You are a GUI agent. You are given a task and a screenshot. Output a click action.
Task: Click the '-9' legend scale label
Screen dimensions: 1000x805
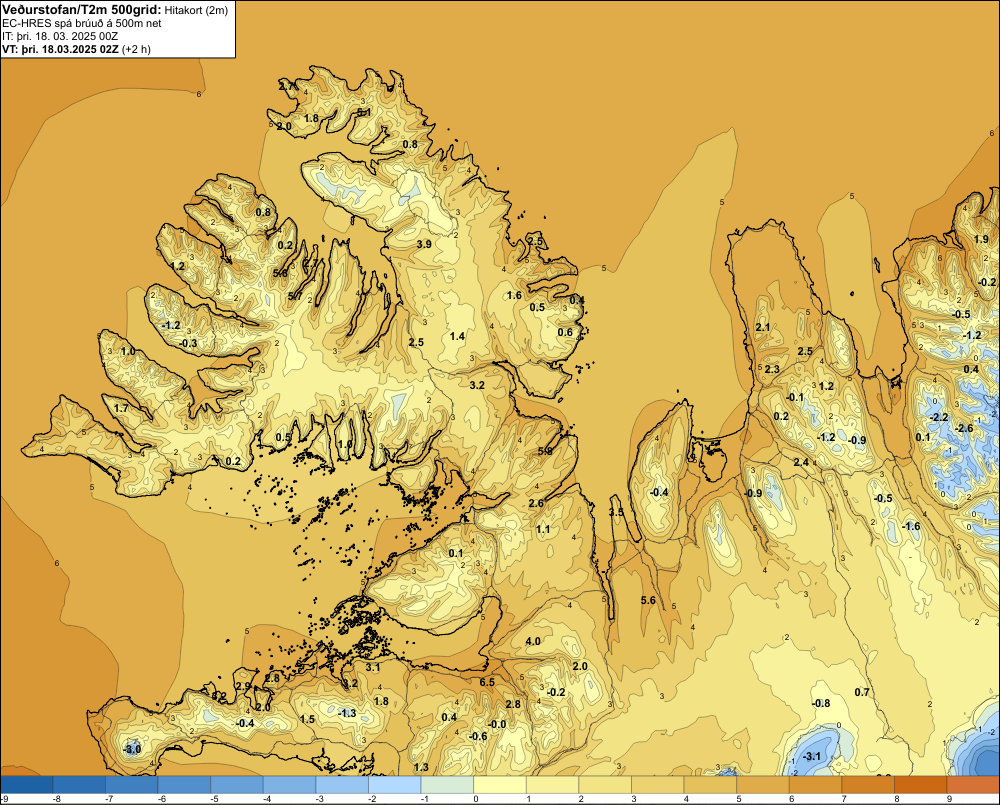coord(4,799)
